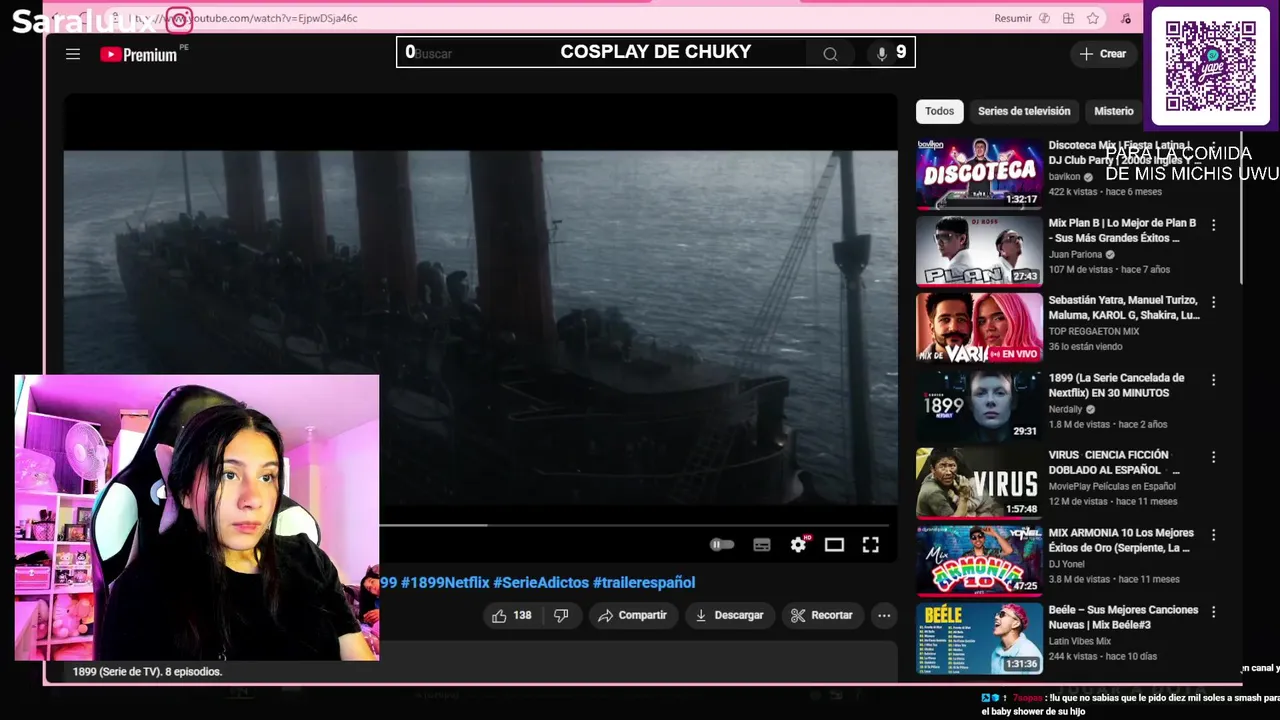Click Resumir in the address bar

click(1013, 18)
